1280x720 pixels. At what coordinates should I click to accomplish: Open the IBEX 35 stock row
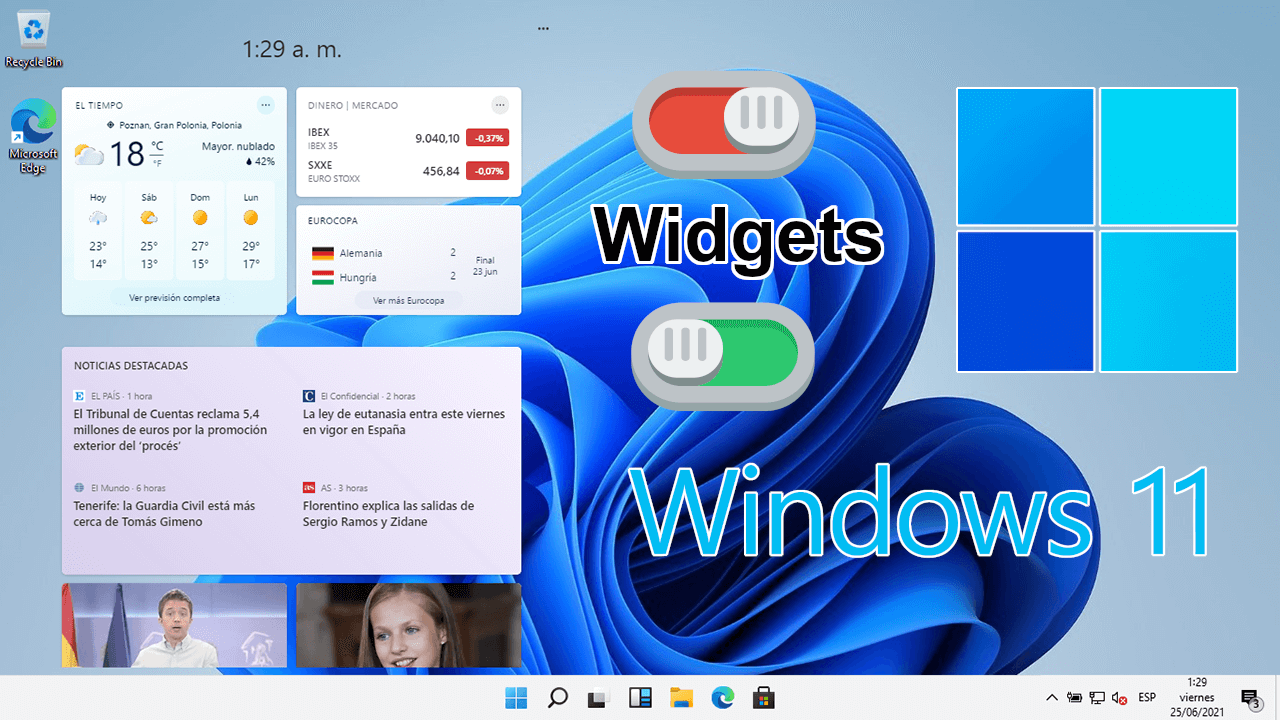point(408,139)
